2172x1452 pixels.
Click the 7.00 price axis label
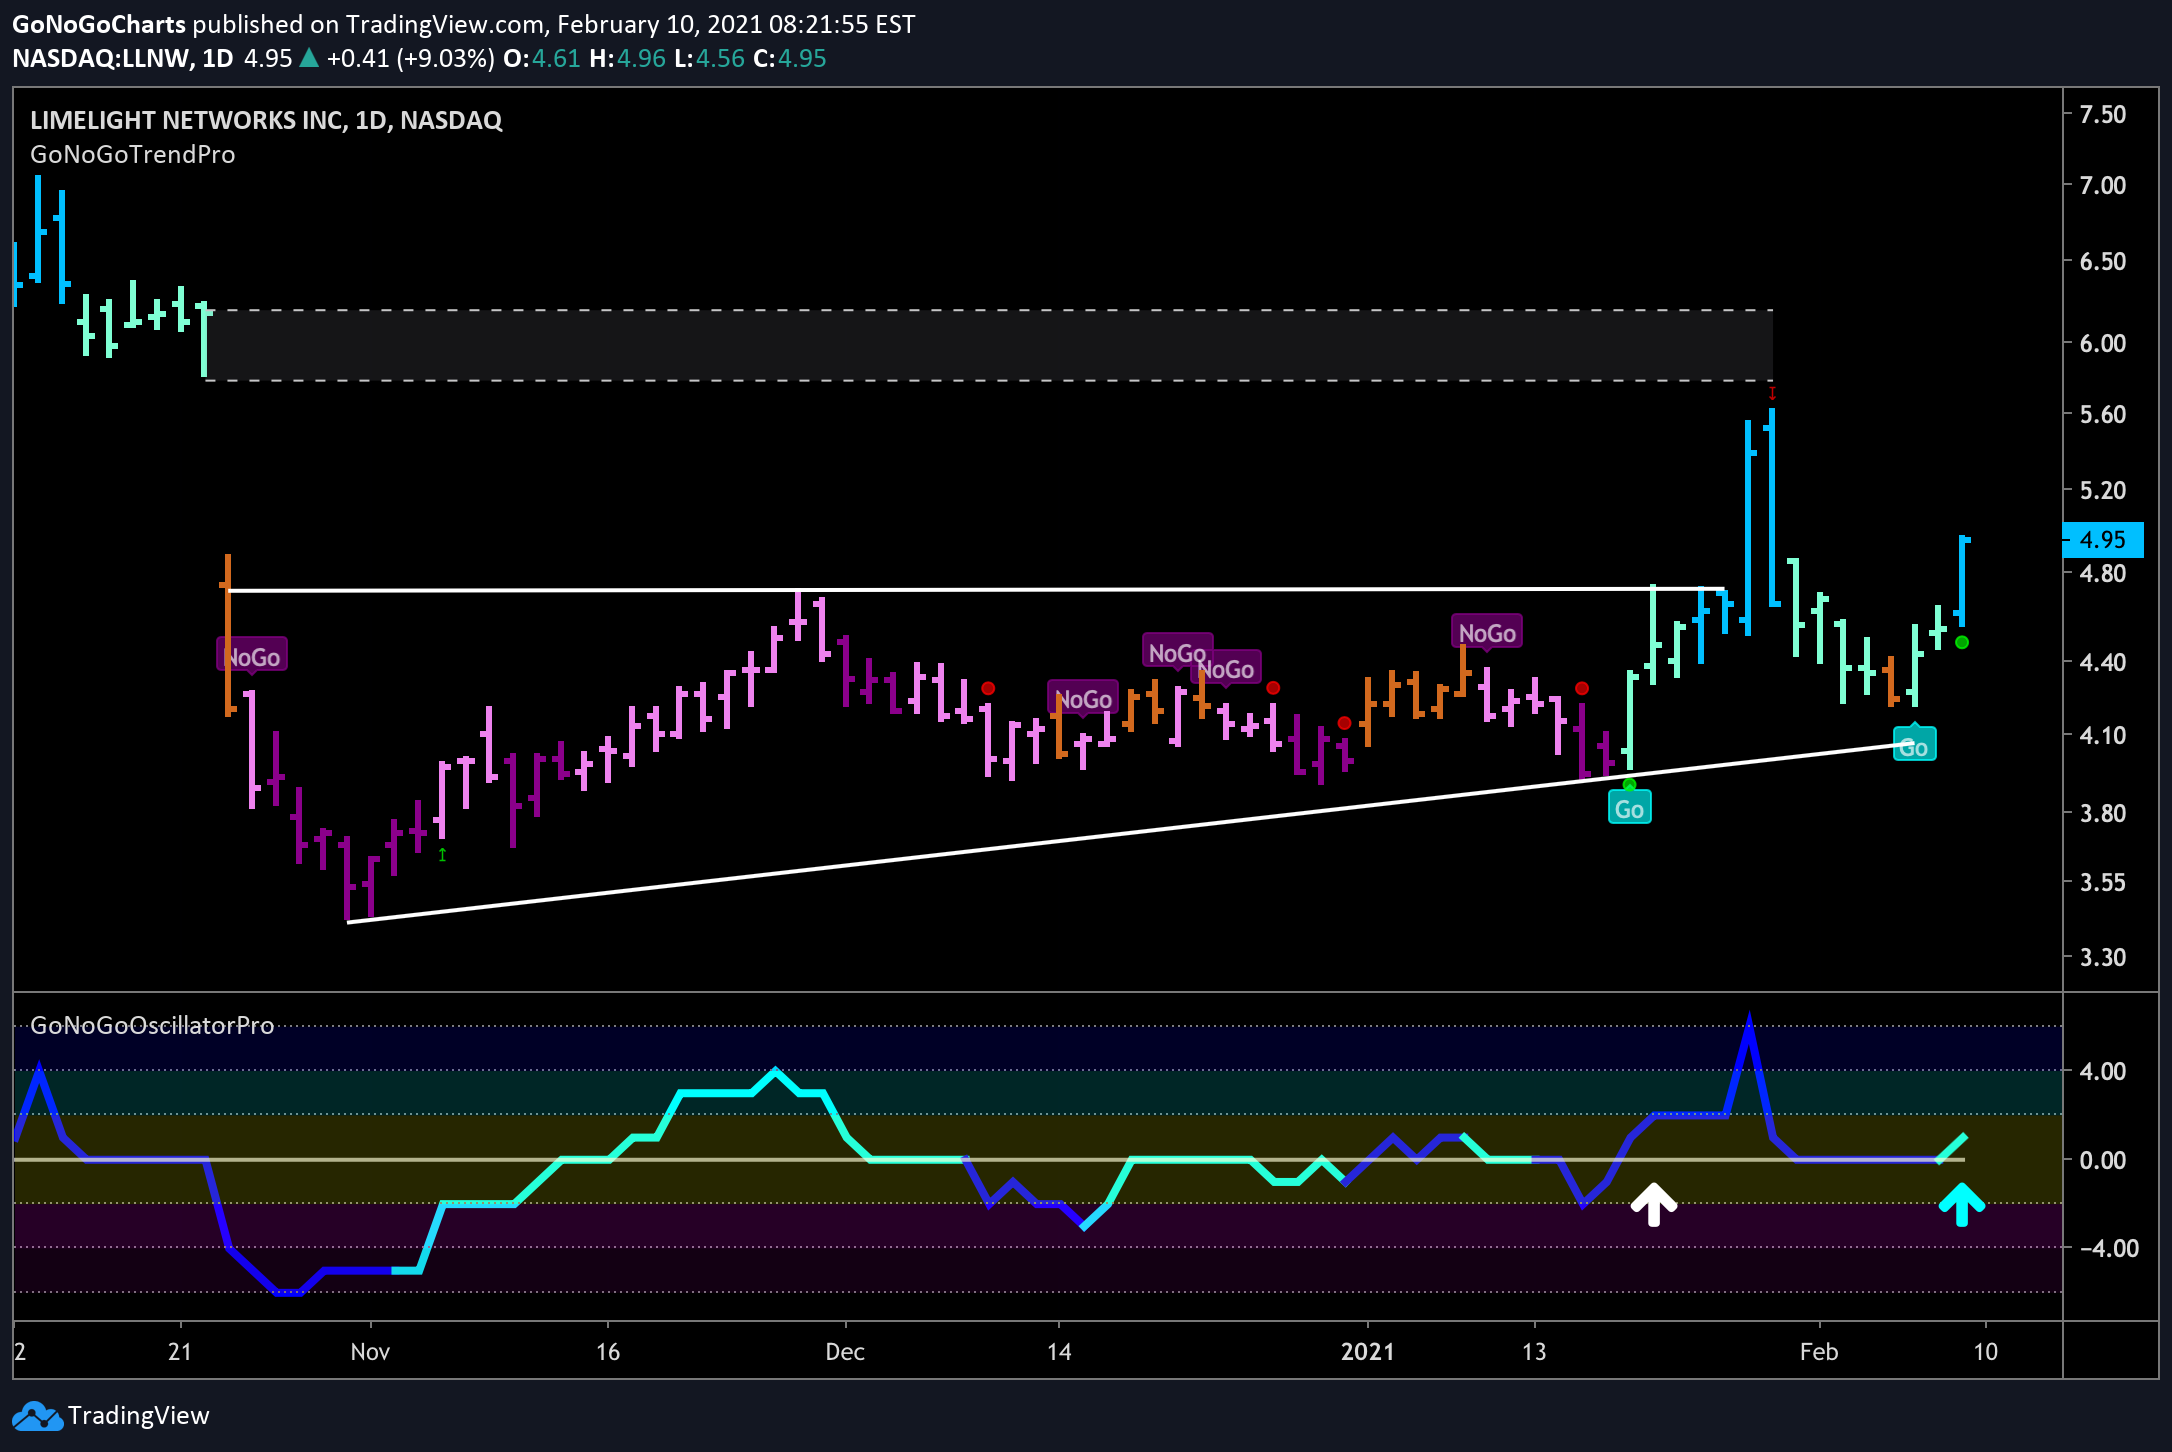pos(2102,185)
